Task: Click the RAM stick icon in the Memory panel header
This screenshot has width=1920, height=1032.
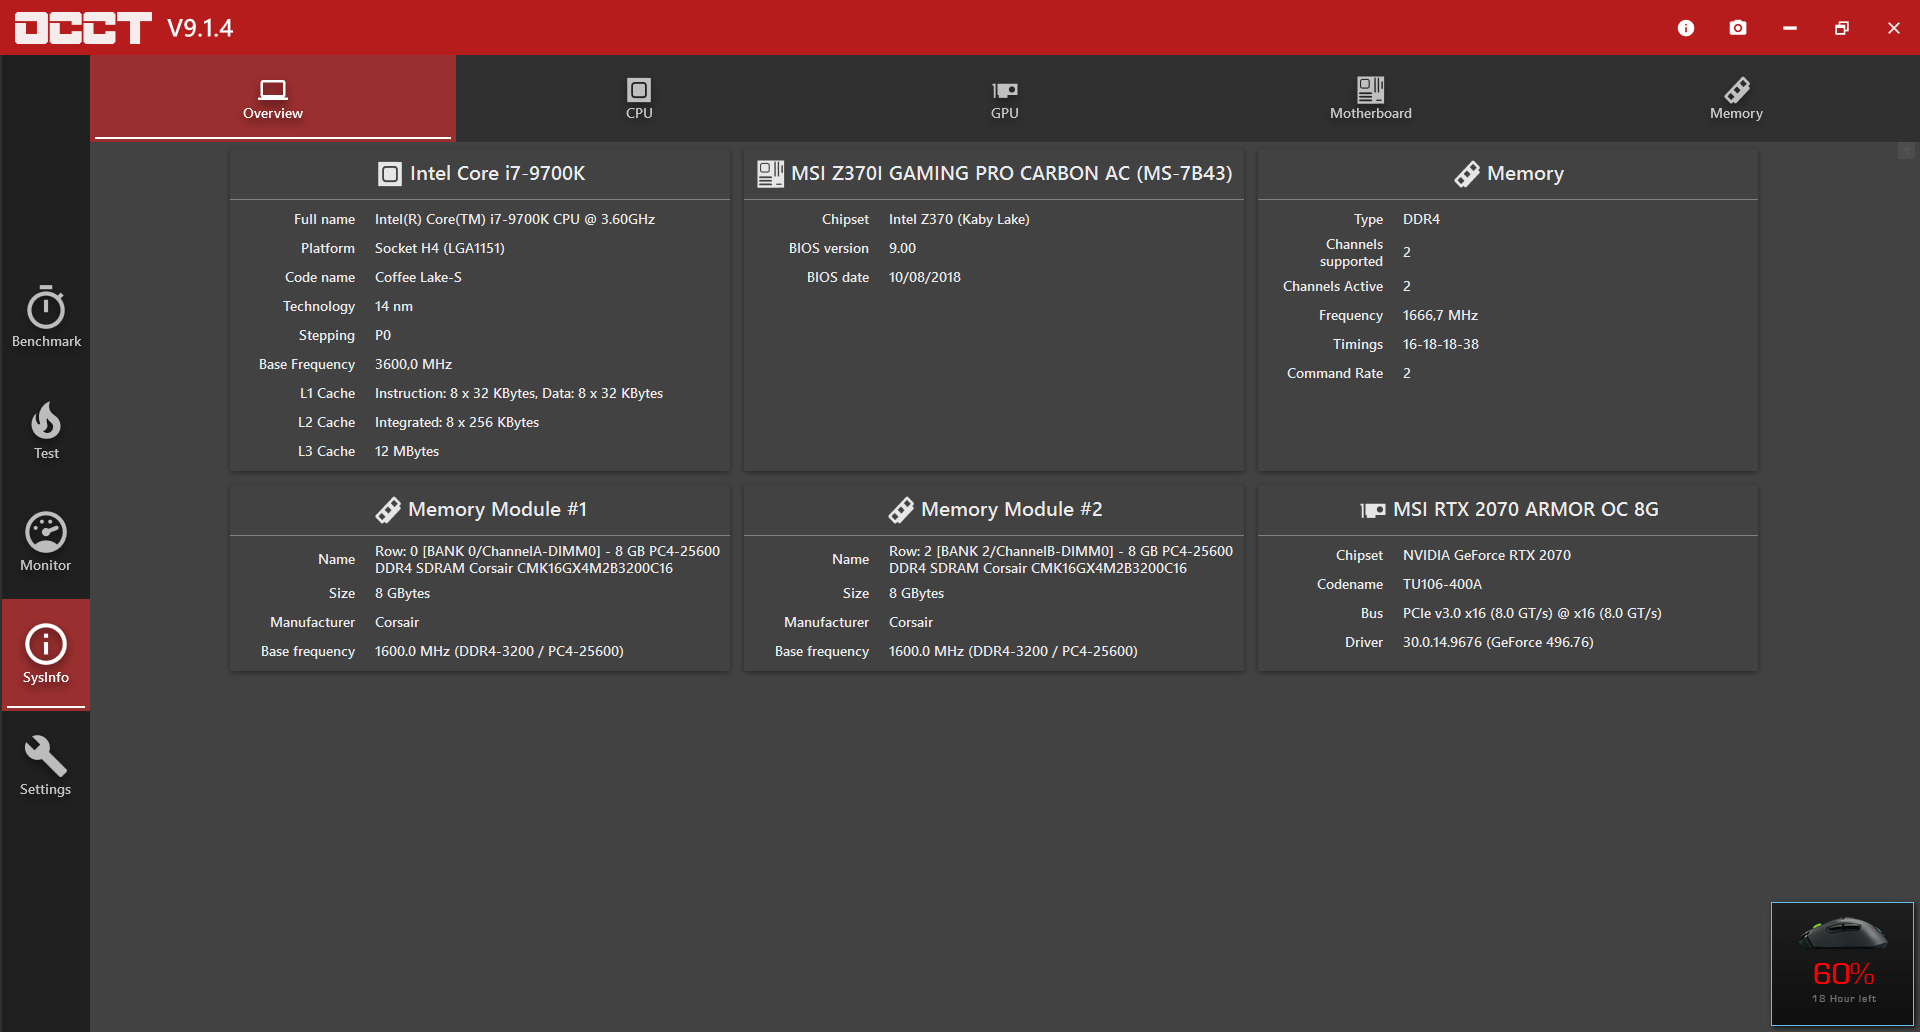Action: [x=1468, y=173]
